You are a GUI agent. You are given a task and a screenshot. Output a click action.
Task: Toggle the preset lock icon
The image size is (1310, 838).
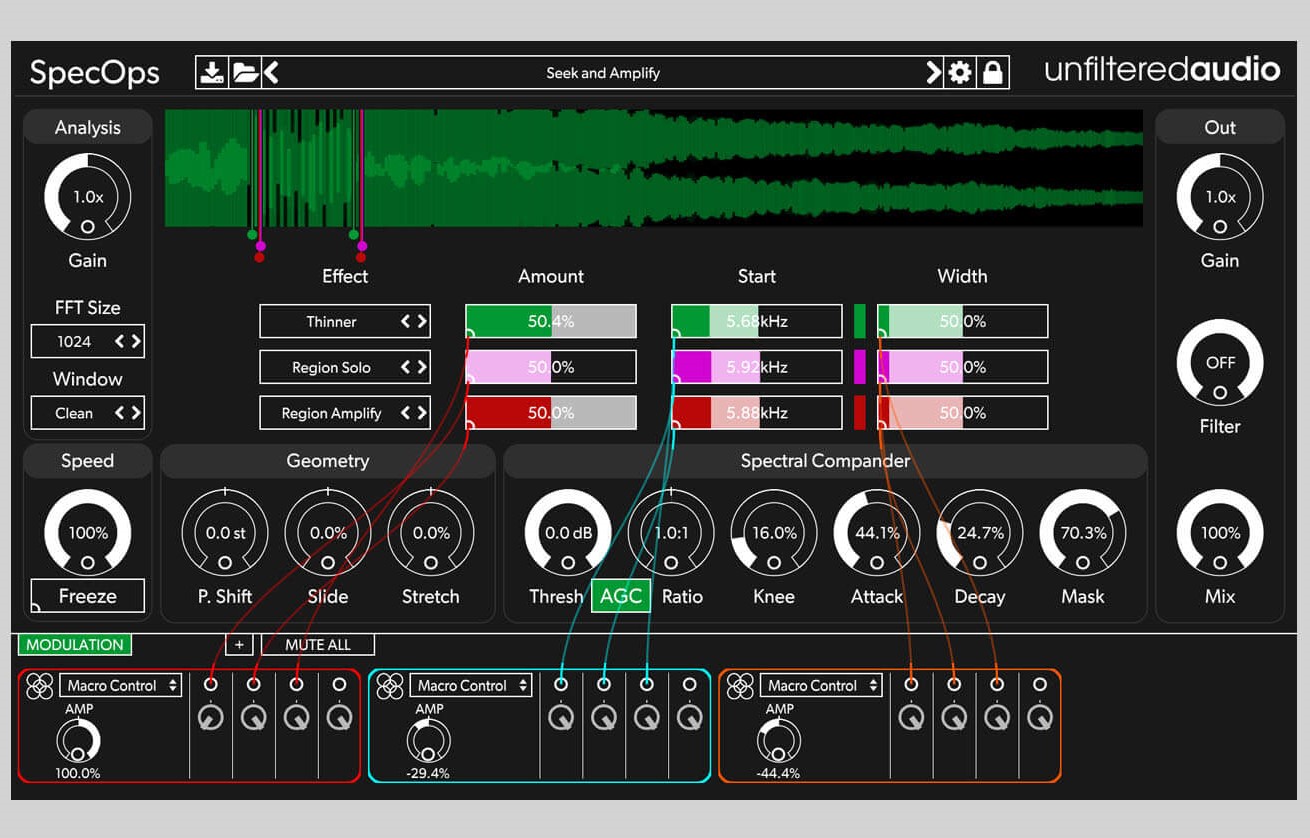[x=992, y=73]
